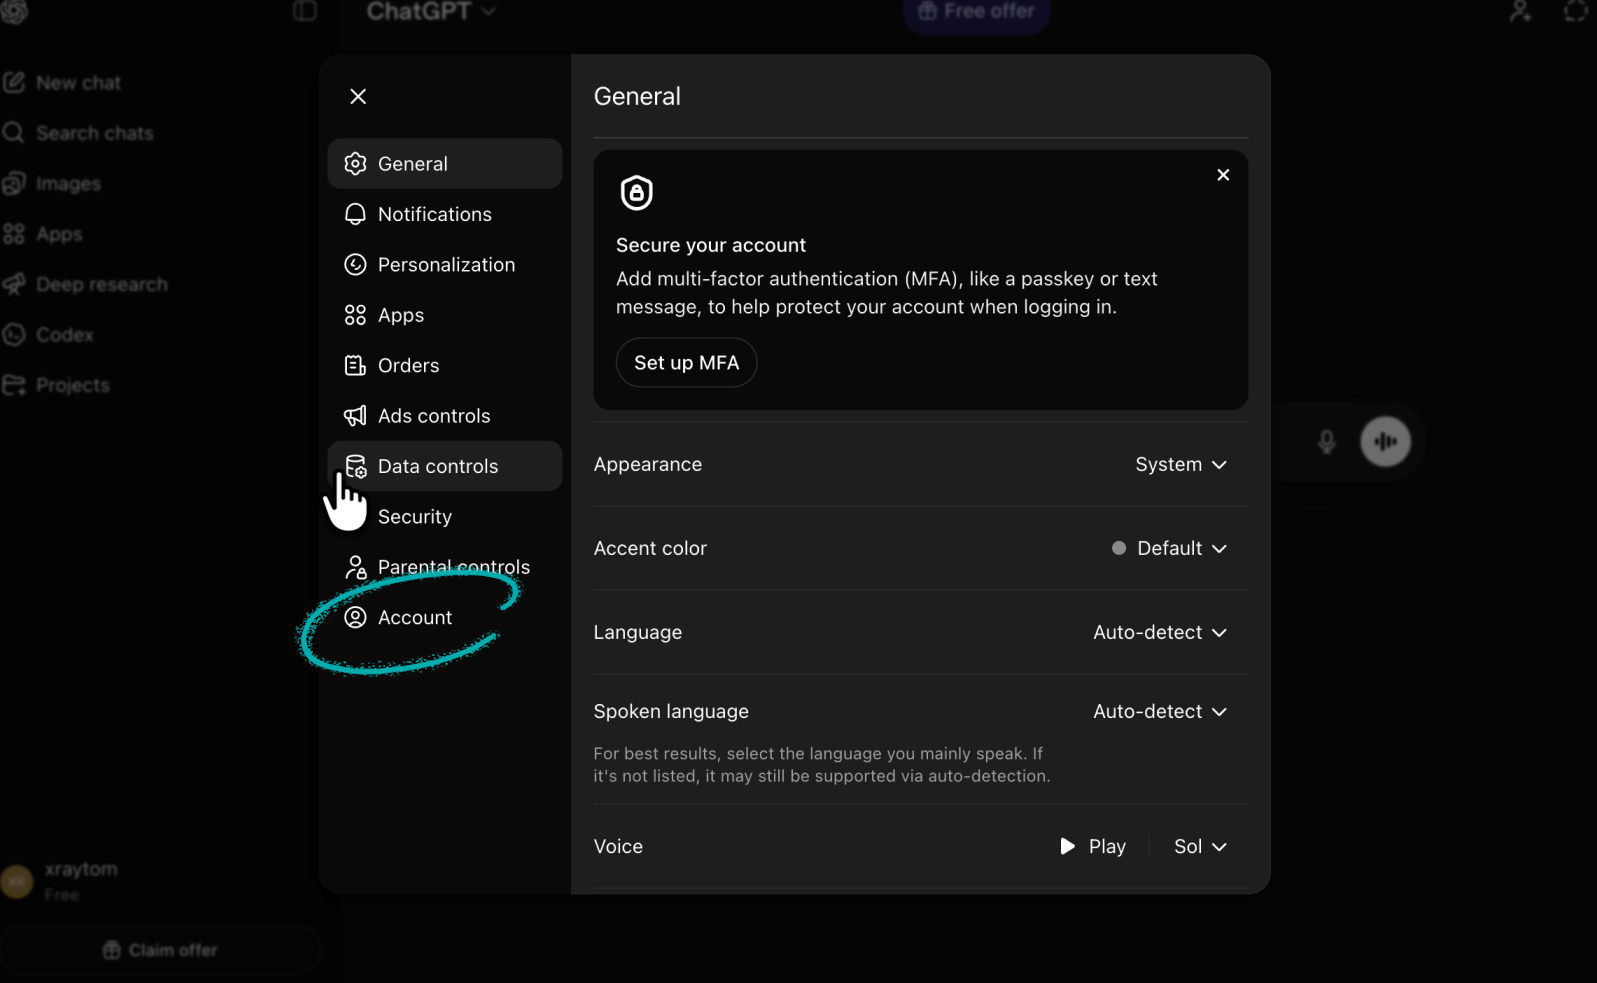Viewport: 1597px width, 983px height.
Task: Open Ads controls settings tab
Action: click(444, 416)
